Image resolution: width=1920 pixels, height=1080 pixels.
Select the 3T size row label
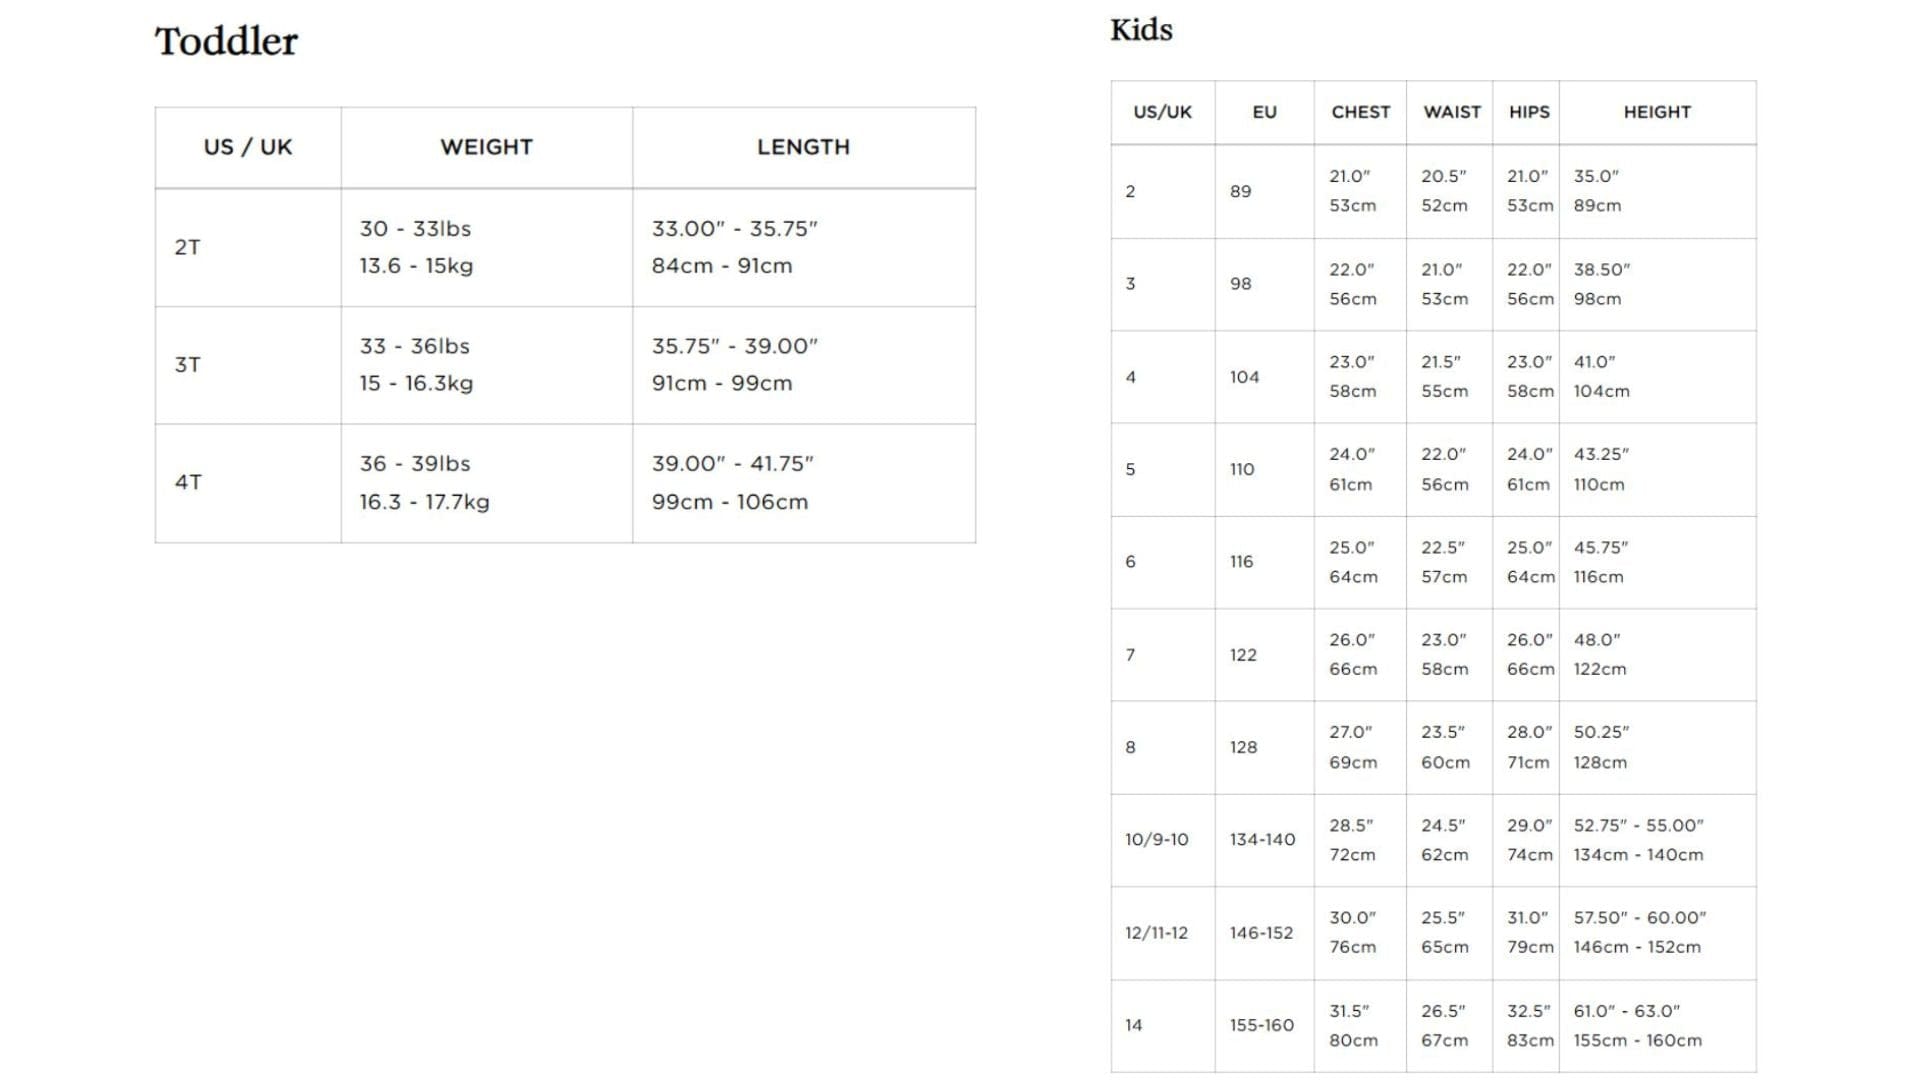click(188, 365)
